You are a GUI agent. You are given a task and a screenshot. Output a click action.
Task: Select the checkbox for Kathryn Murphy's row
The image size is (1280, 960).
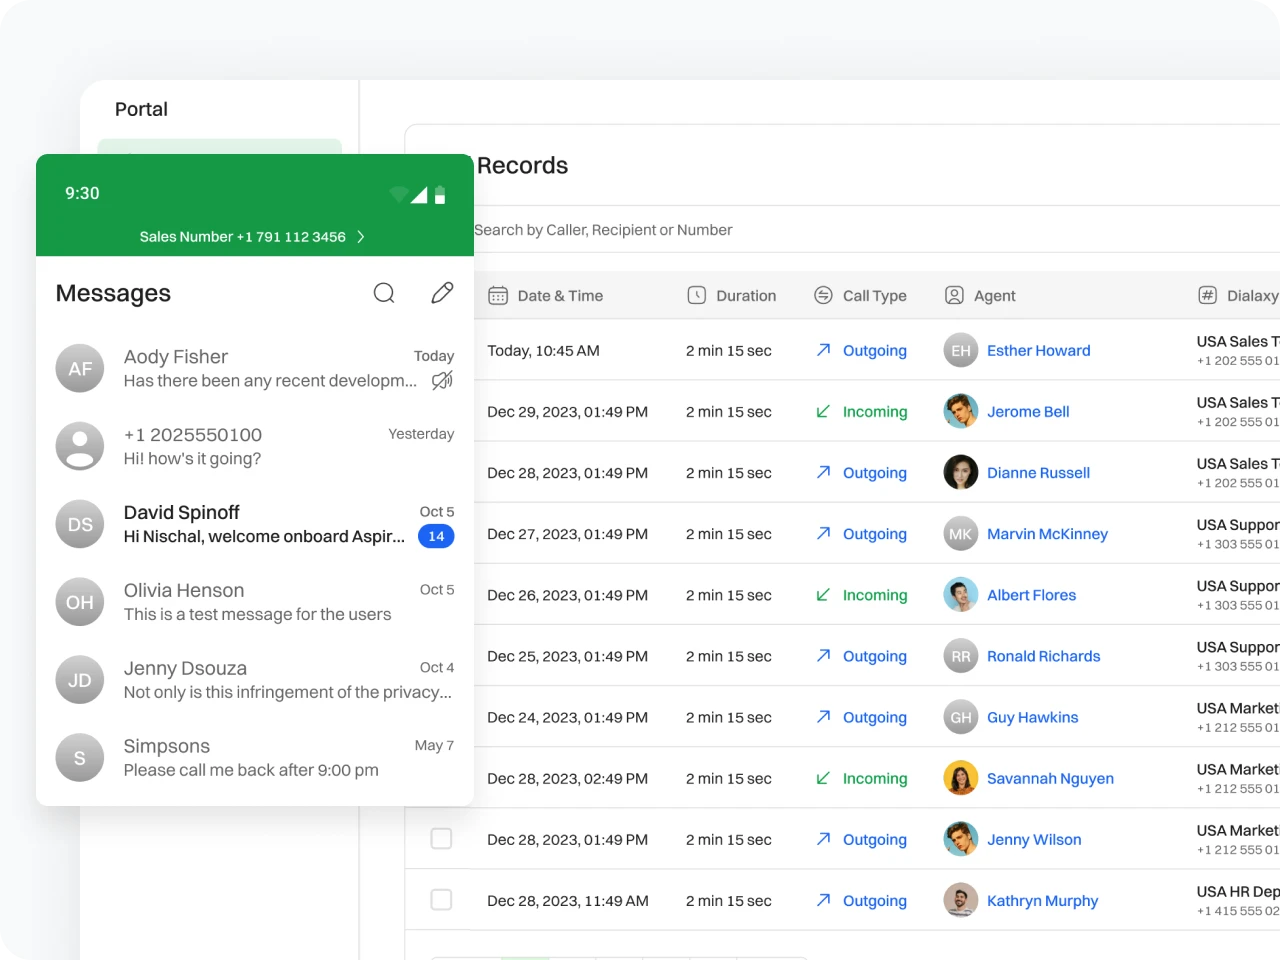click(x=441, y=900)
